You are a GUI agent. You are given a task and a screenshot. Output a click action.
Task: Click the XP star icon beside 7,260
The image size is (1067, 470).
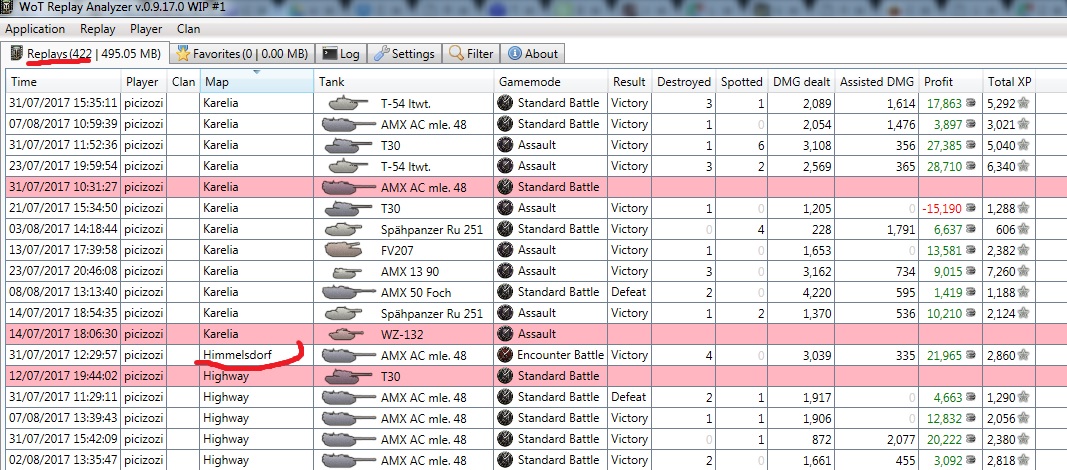pos(1023,271)
